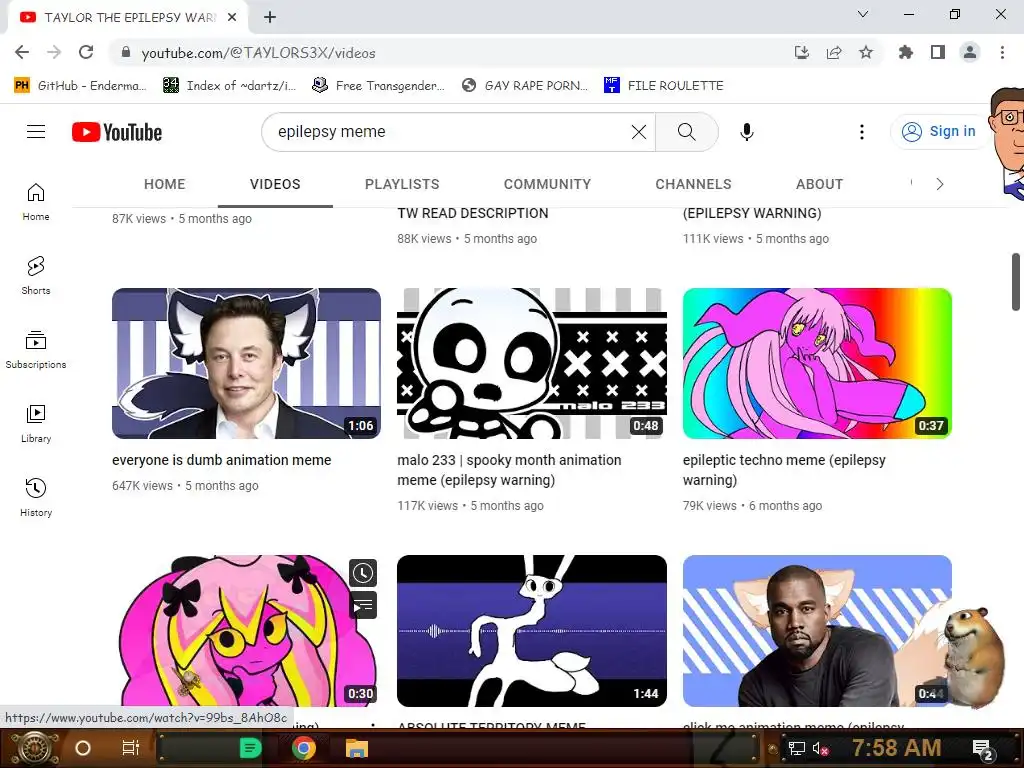
Task: Open 'epileptic techno meme' video title
Action: [784, 470]
